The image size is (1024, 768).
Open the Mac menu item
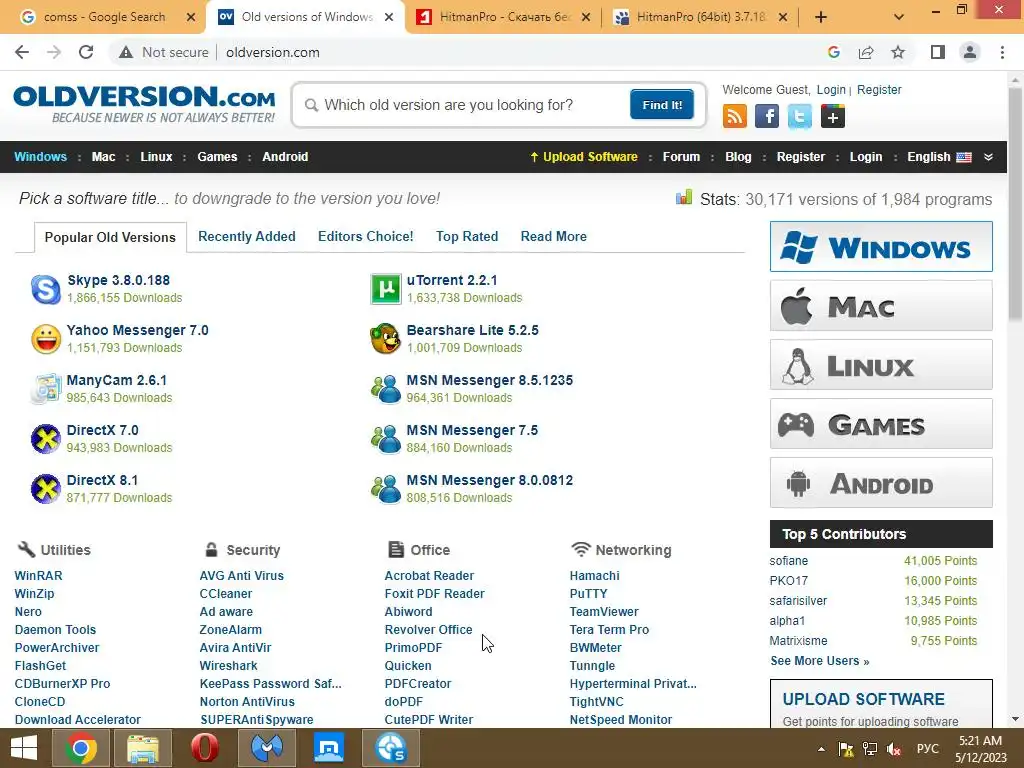103,157
